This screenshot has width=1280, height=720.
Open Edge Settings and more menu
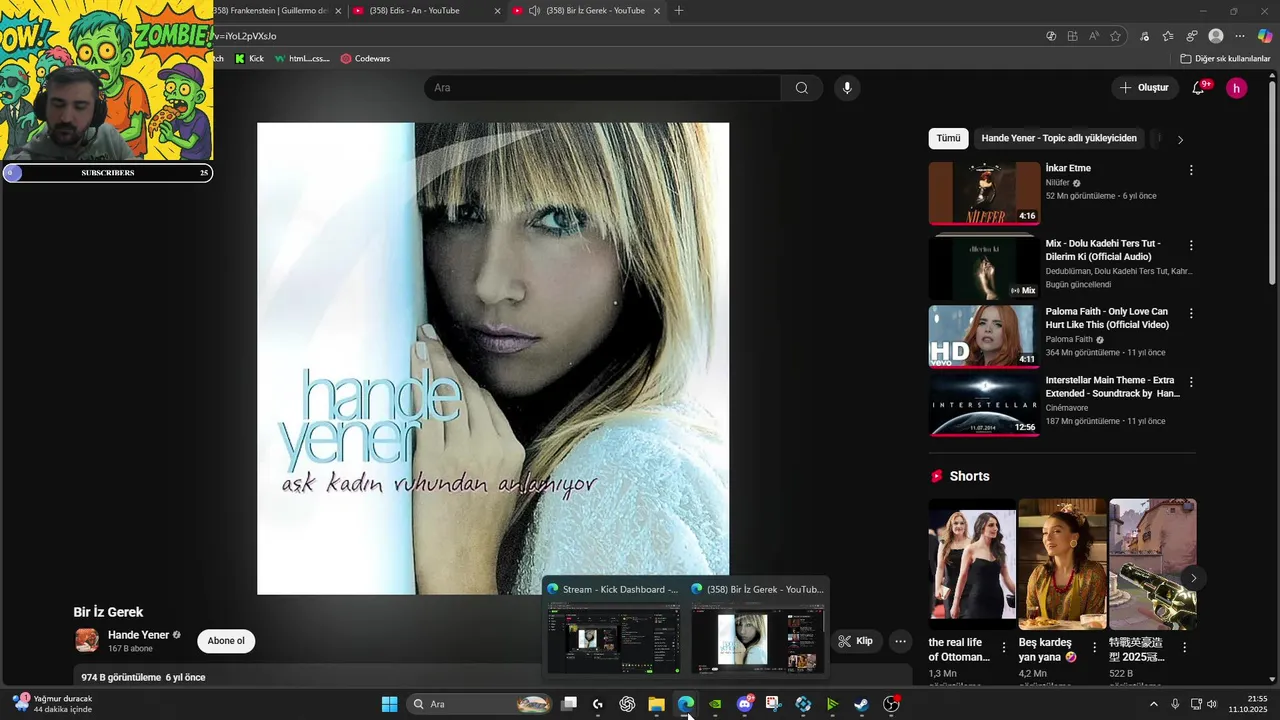point(1240,36)
